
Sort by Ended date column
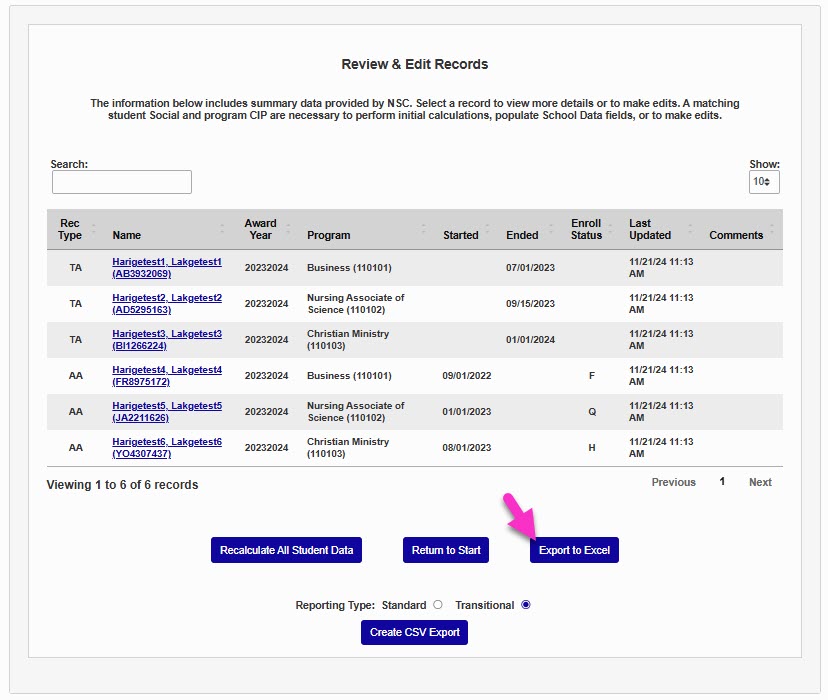(522, 235)
